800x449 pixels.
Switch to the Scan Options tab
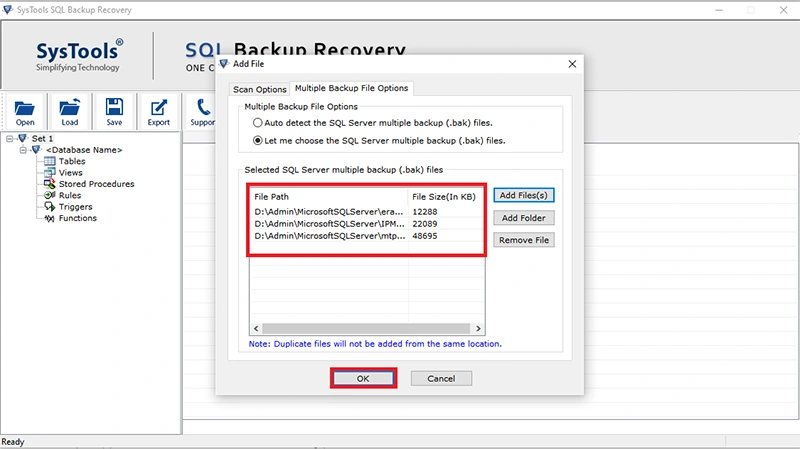(x=259, y=89)
